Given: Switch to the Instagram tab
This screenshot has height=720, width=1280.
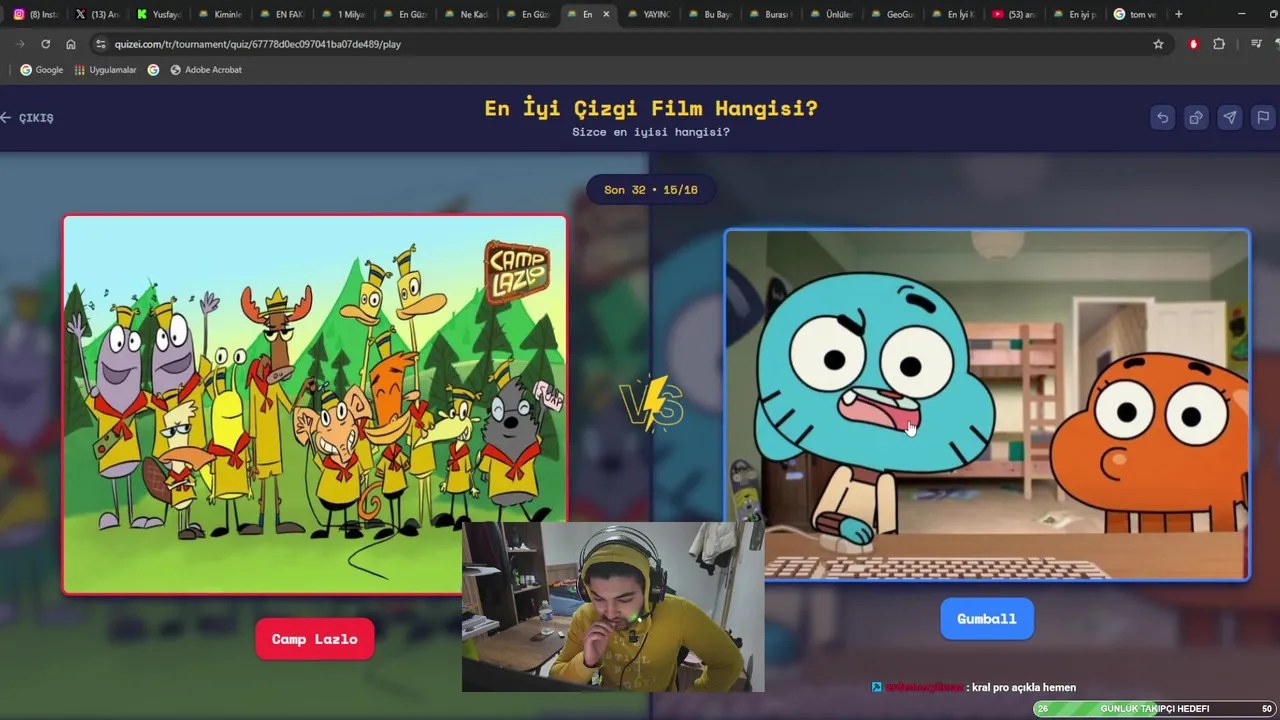Looking at the screenshot, I should tap(35, 14).
